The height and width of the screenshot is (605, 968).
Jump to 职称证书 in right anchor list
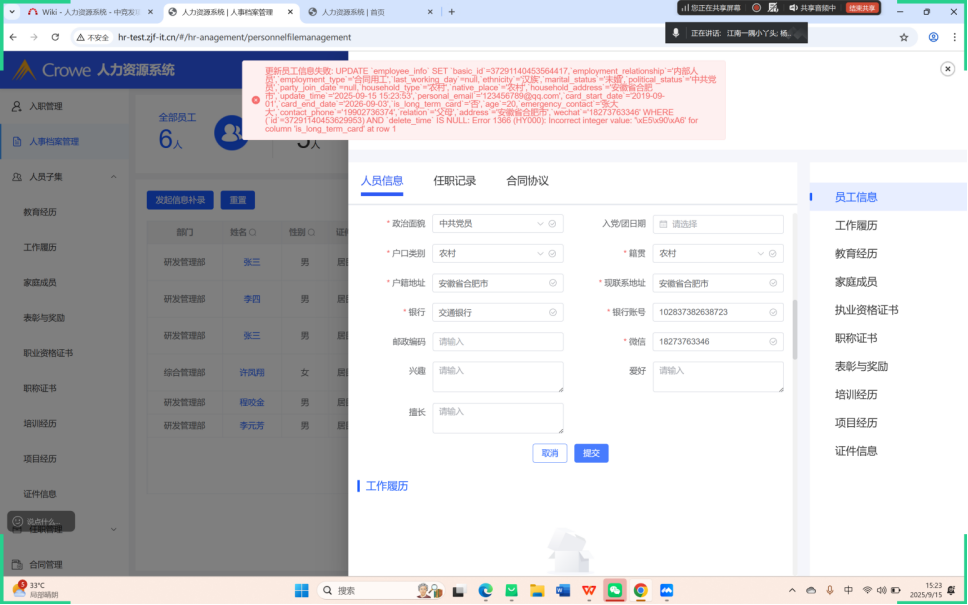click(x=856, y=338)
